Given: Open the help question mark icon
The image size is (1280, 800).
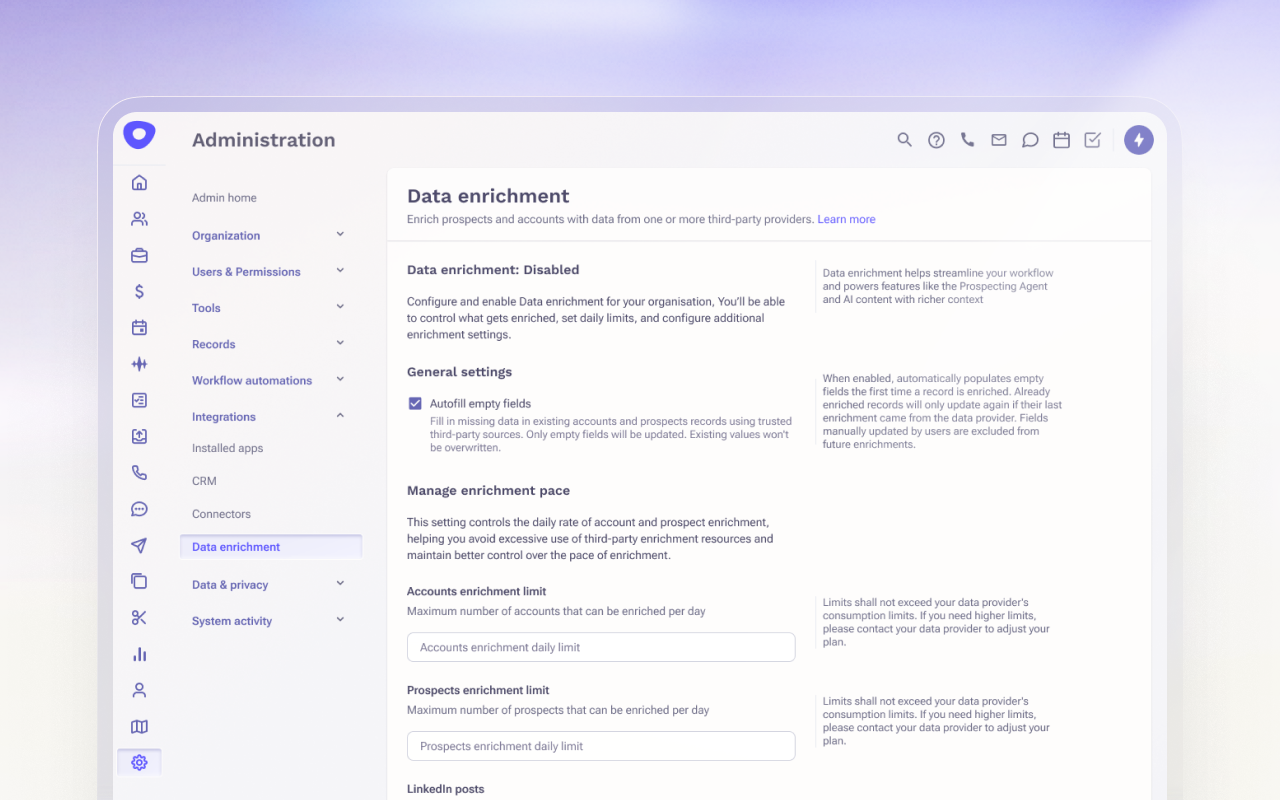Looking at the screenshot, I should pyautogui.click(x=936, y=140).
